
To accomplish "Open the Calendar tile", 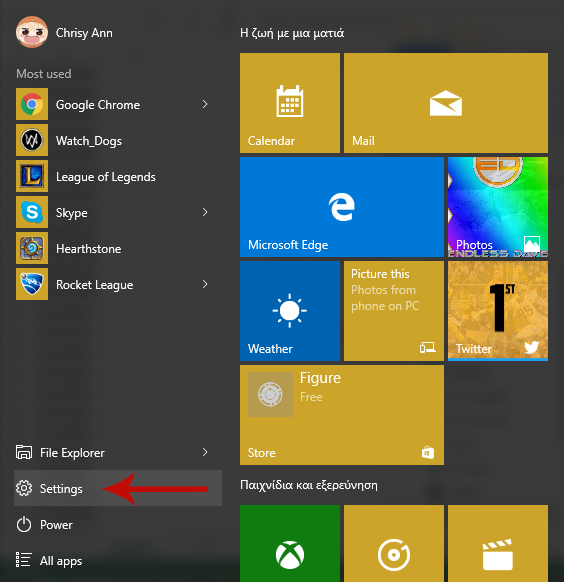I will (290, 103).
